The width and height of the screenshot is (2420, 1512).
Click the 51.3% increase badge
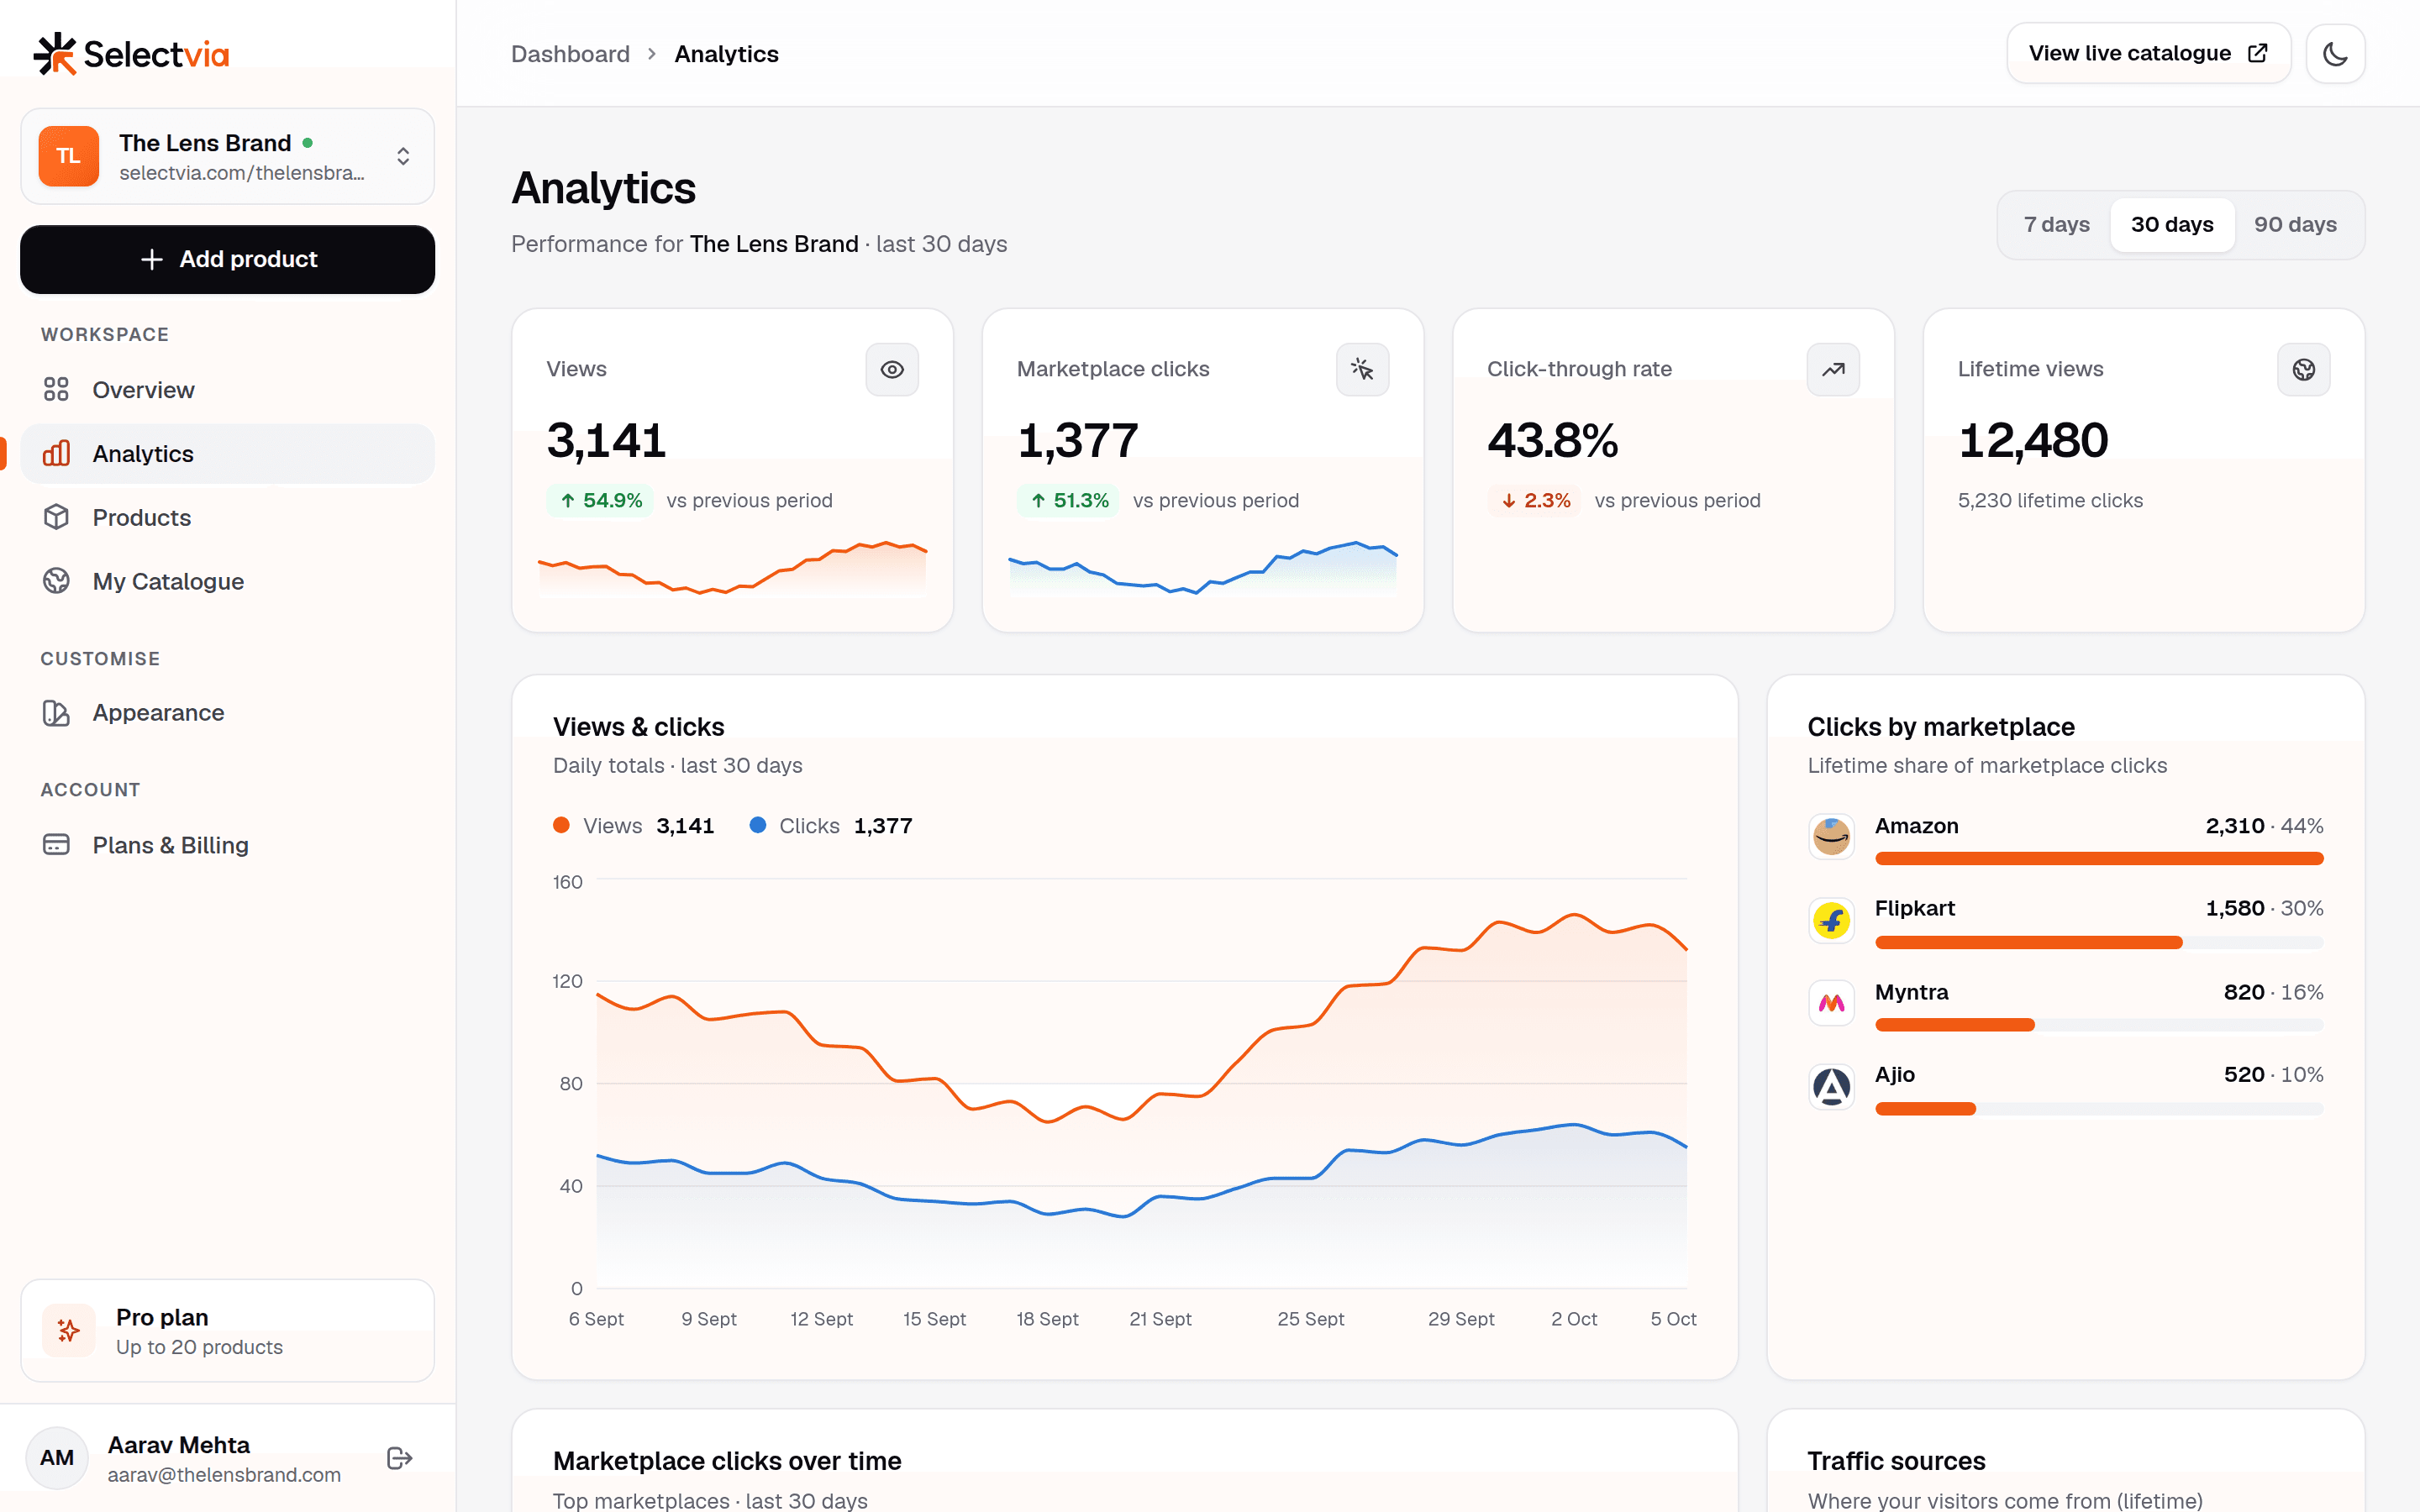click(1070, 500)
